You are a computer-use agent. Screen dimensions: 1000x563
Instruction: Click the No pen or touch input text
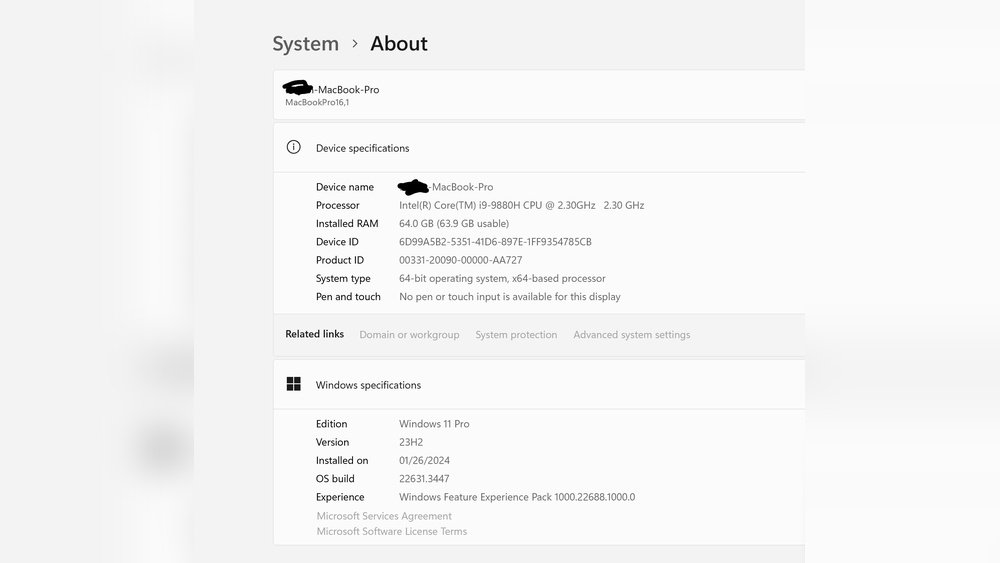[510, 296]
